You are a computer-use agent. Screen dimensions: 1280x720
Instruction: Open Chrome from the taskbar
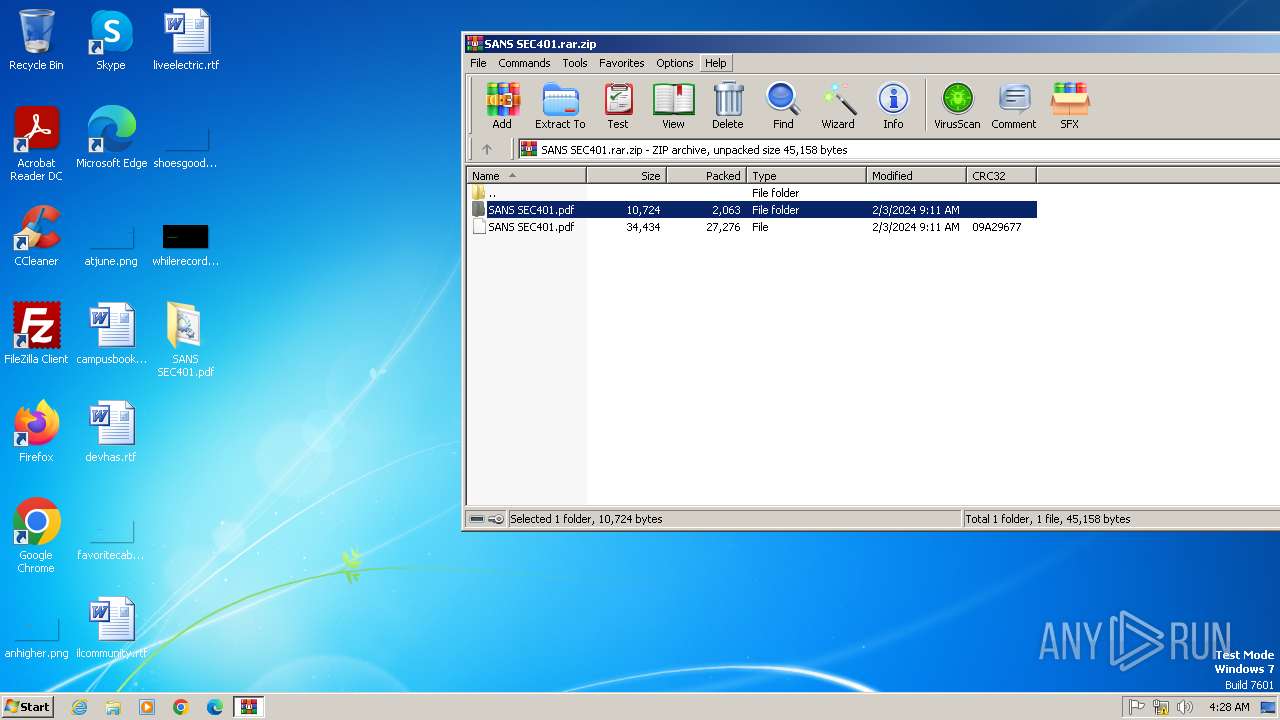tap(181, 707)
